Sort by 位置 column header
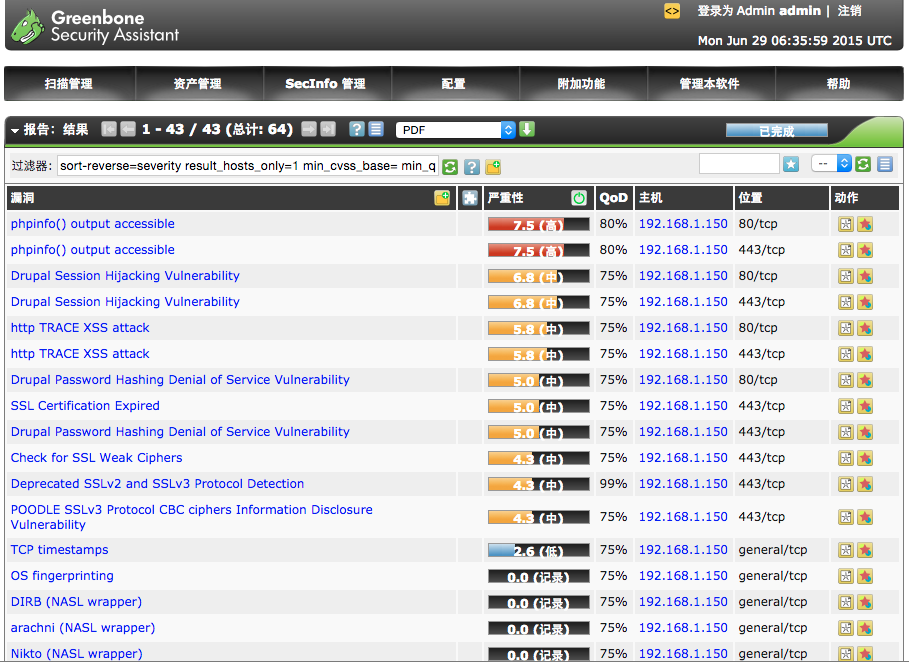Image resolution: width=909 pixels, height=662 pixels. pos(750,198)
